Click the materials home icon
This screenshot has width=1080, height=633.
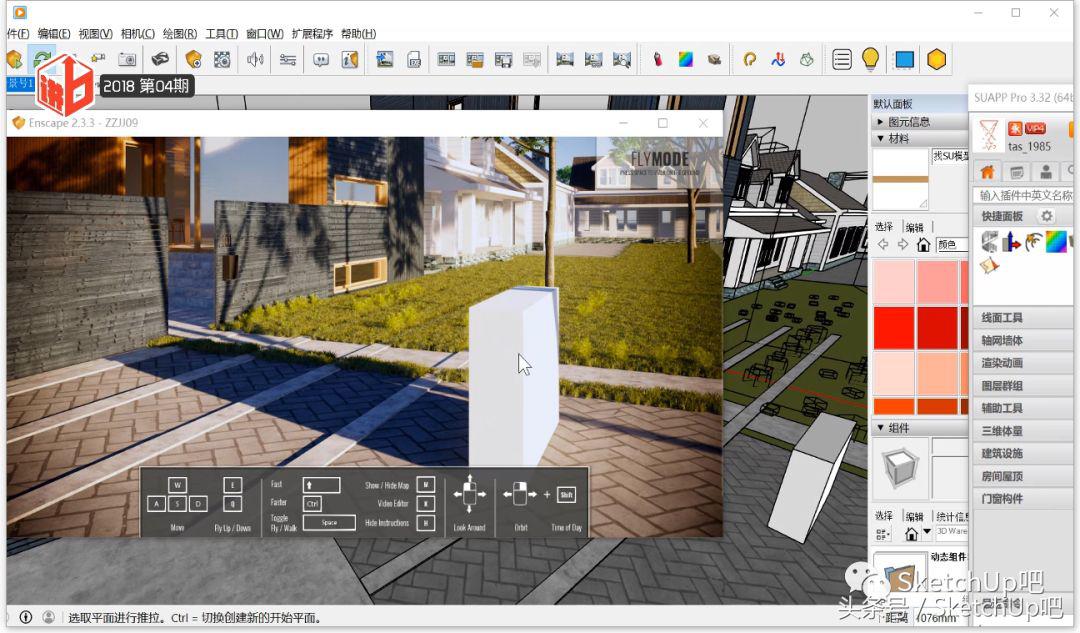click(x=923, y=244)
